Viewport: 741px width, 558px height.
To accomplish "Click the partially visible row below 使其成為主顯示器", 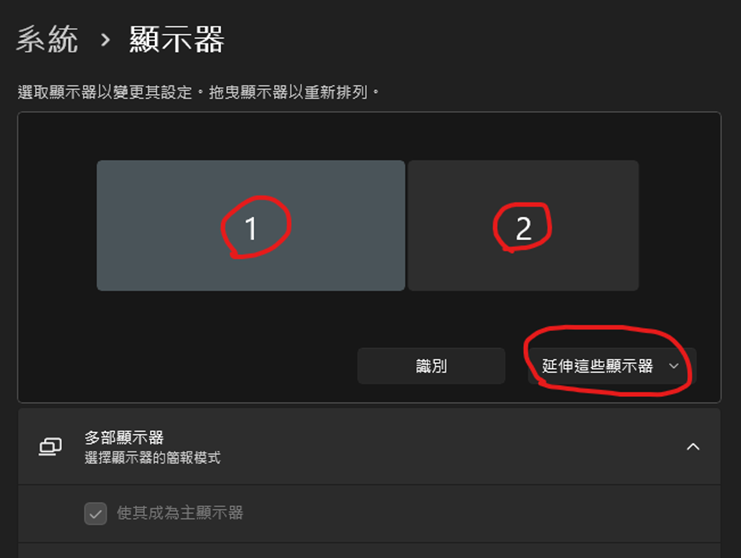I will tap(369, 550).
